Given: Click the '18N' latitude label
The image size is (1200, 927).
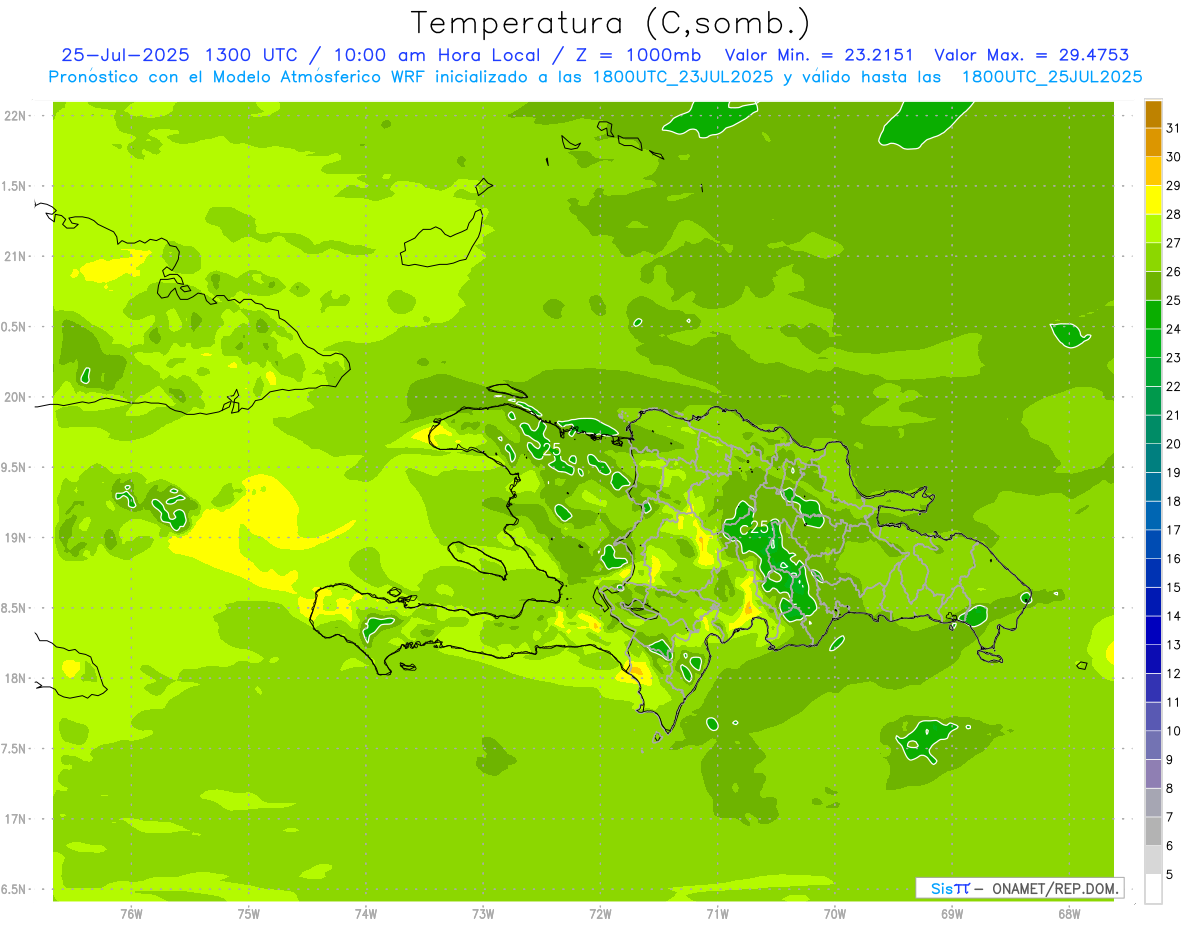Looking at the screenshot, I should coord(15,678).
